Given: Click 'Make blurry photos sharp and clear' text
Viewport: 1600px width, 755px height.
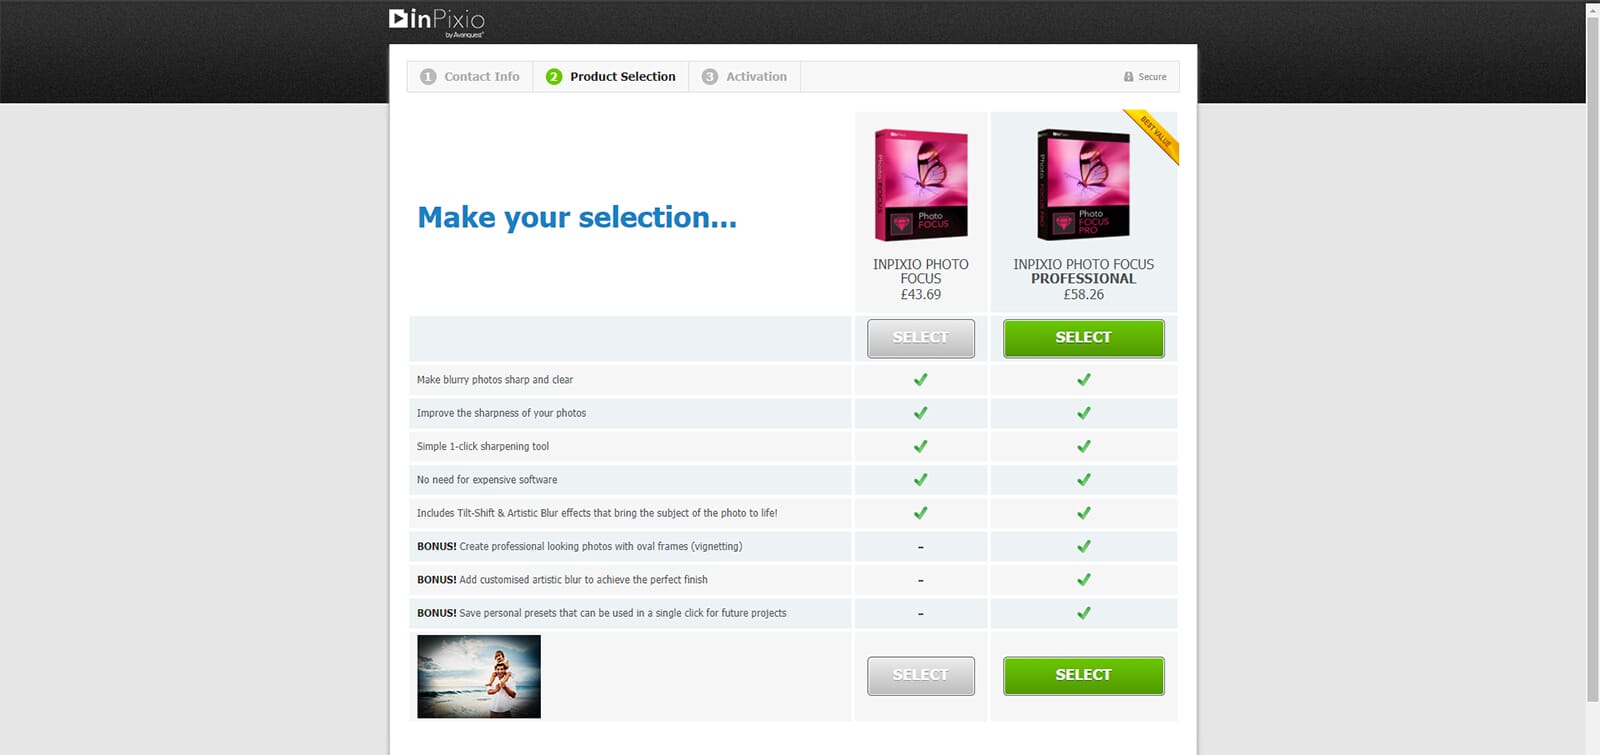Looking at the screenshot, I should click(495, 380).
